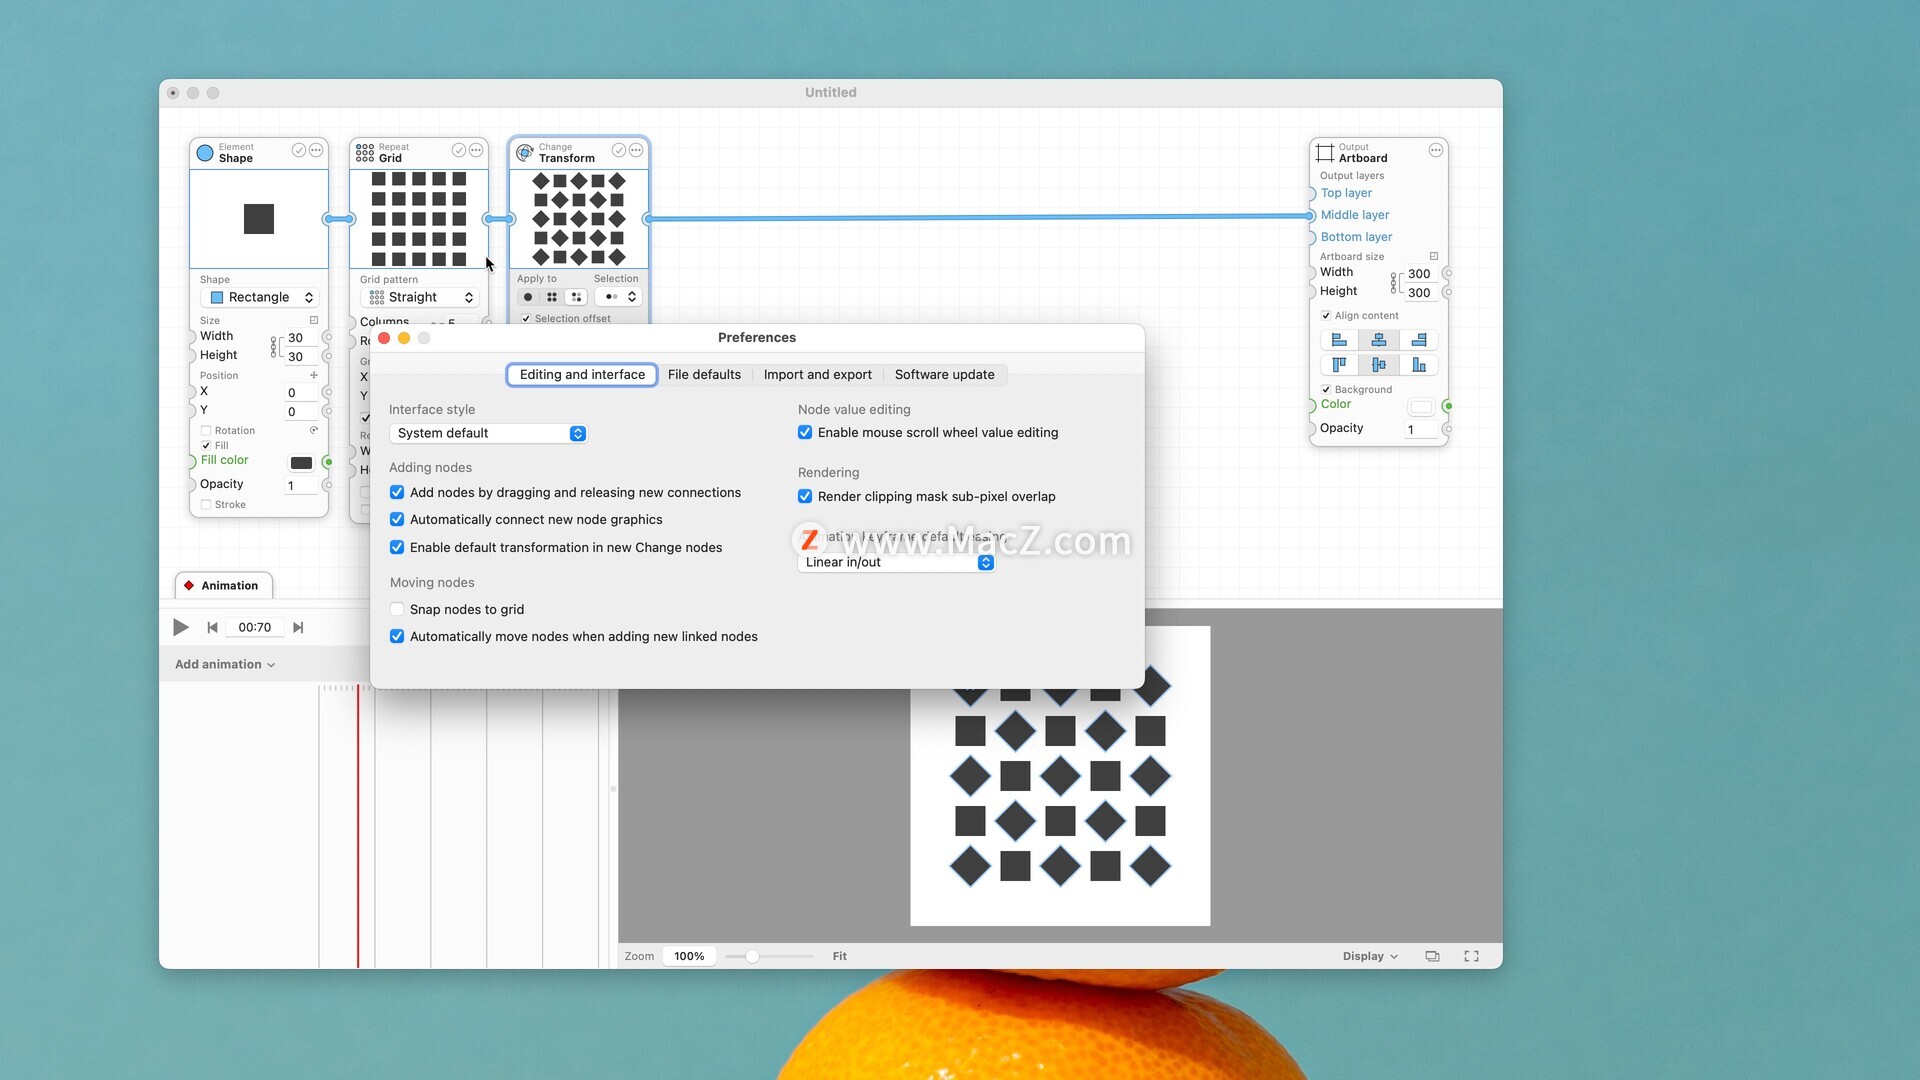Viewport: 1920px width, 1080px height.
Task: Align content to left edge
Action: coord(1339,340)
